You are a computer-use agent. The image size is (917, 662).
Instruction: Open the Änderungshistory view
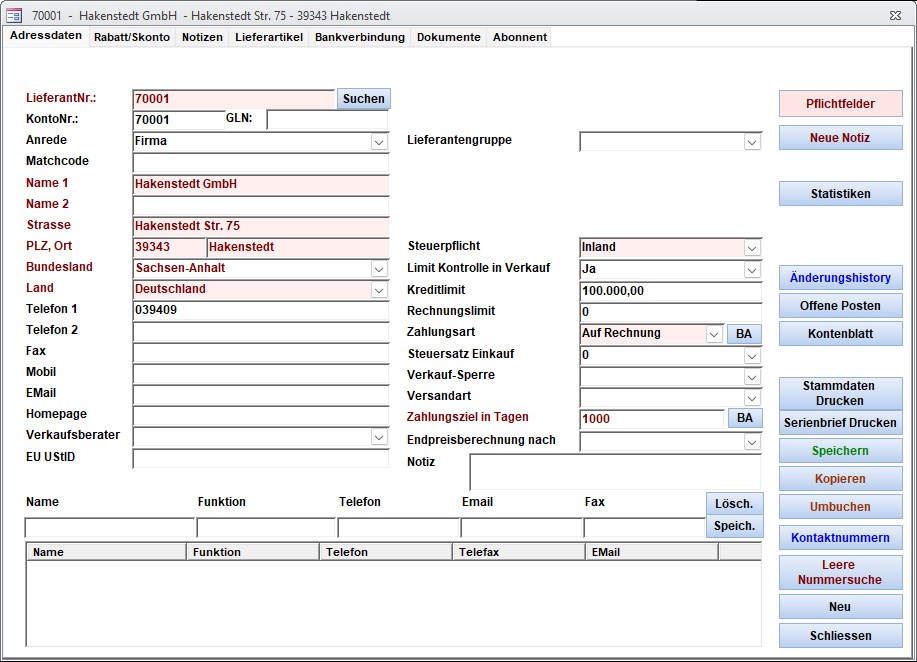pyautogui.click(x=840, y=278)
